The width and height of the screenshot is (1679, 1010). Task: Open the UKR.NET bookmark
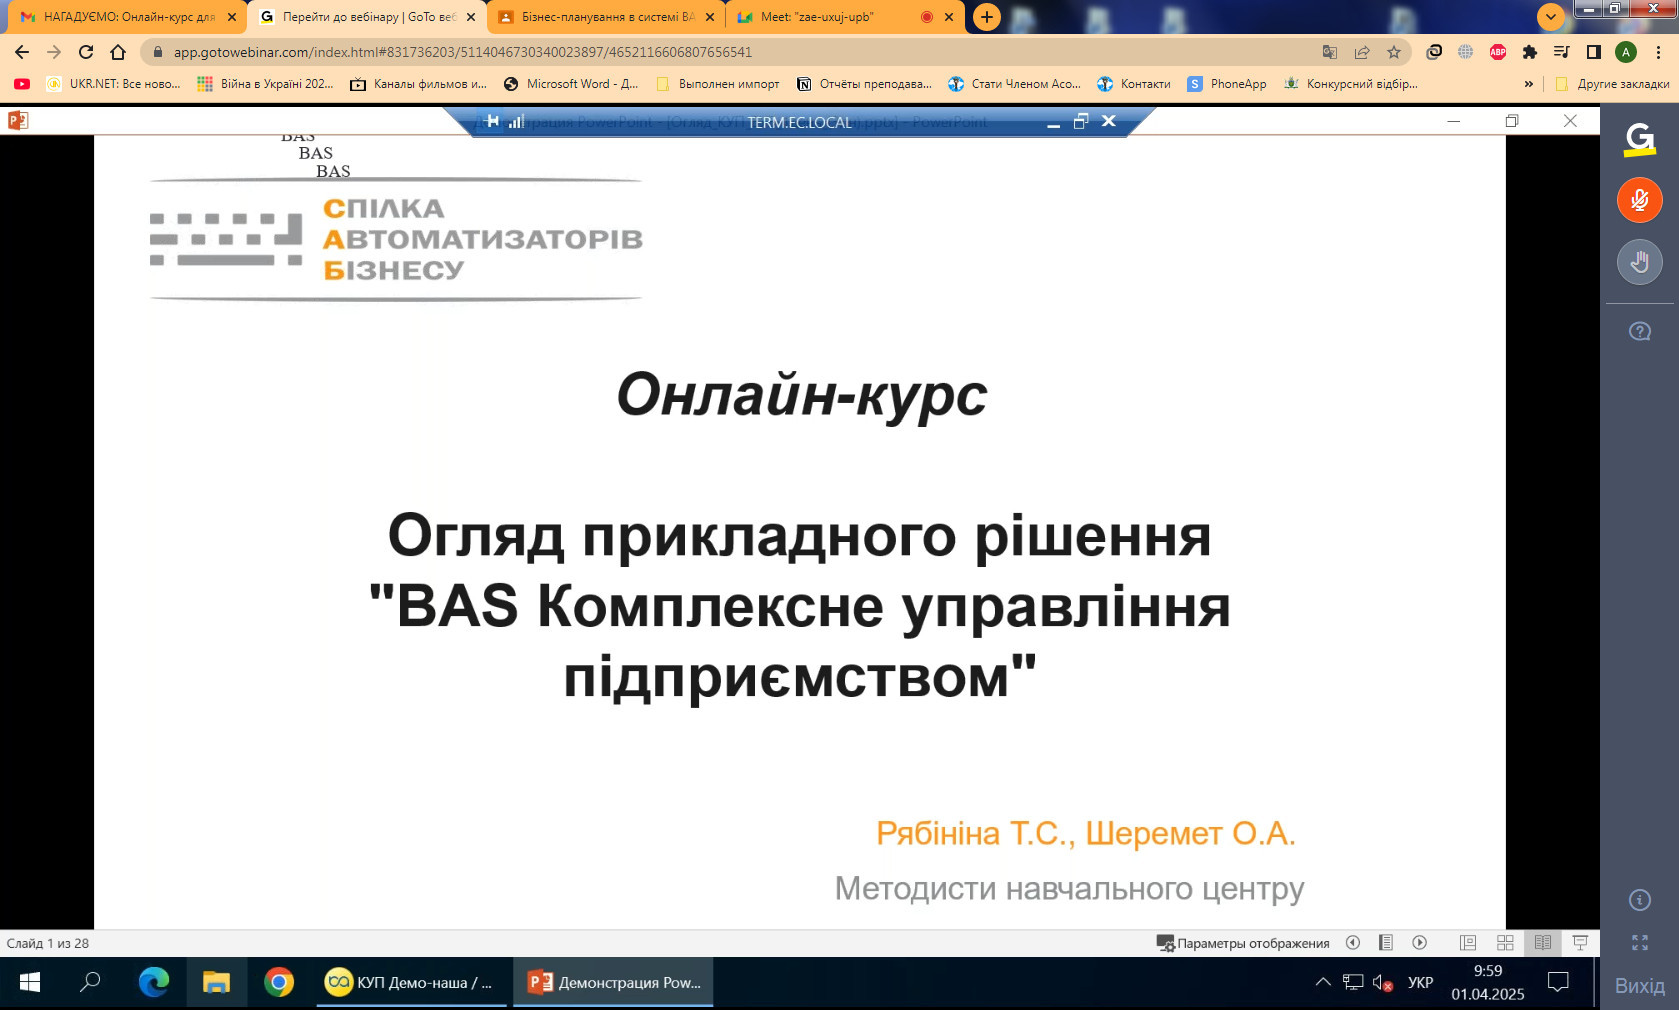[x=113, y=84]
